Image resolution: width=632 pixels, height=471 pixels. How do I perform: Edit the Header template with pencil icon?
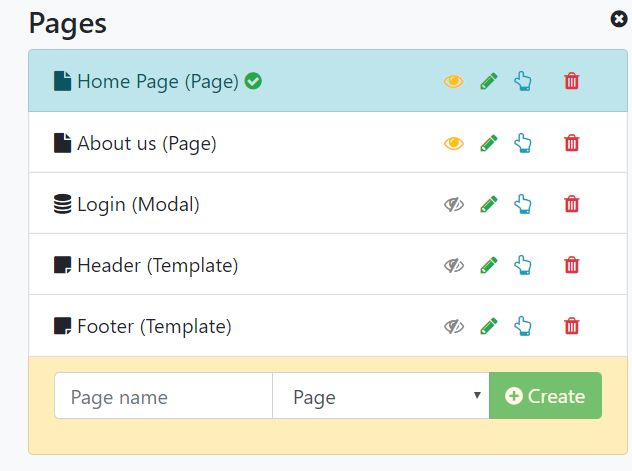coord(488,265)
